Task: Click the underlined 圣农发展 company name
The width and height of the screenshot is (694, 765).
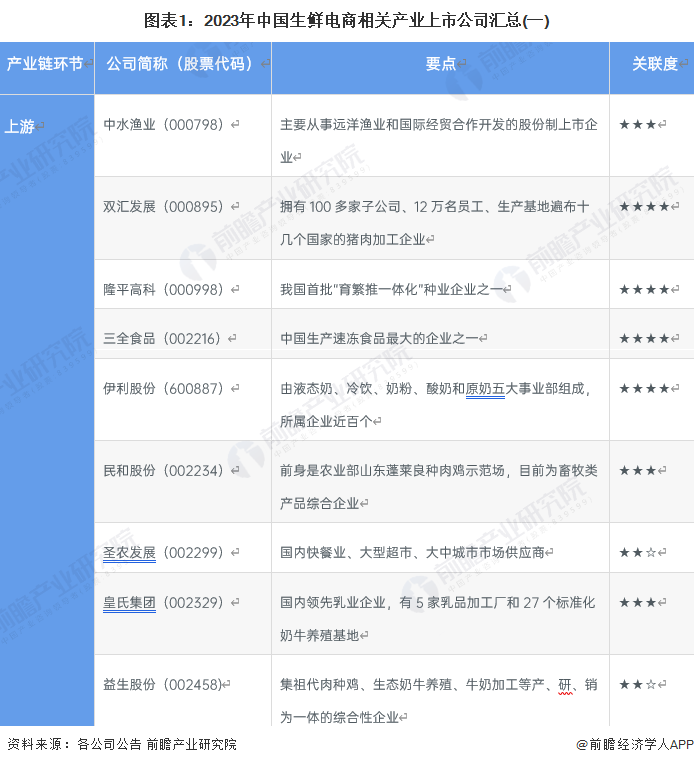Action: (129, 552)
